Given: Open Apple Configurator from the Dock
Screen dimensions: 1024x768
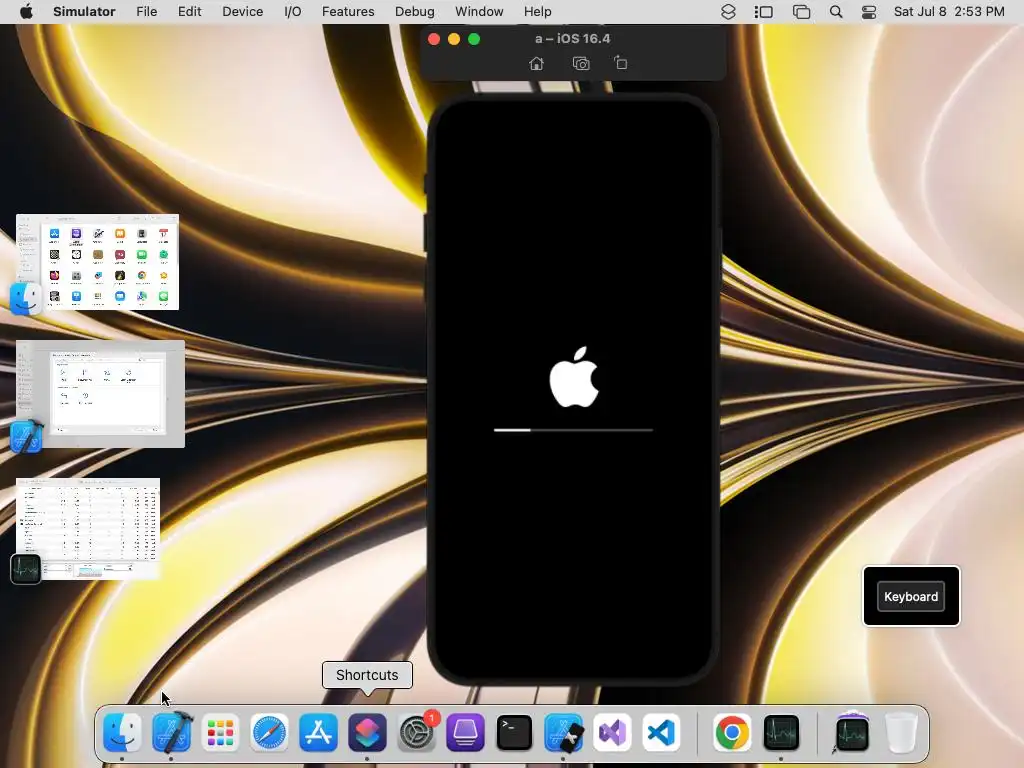Looking at the screenshot, I should [x=465, y=732].
